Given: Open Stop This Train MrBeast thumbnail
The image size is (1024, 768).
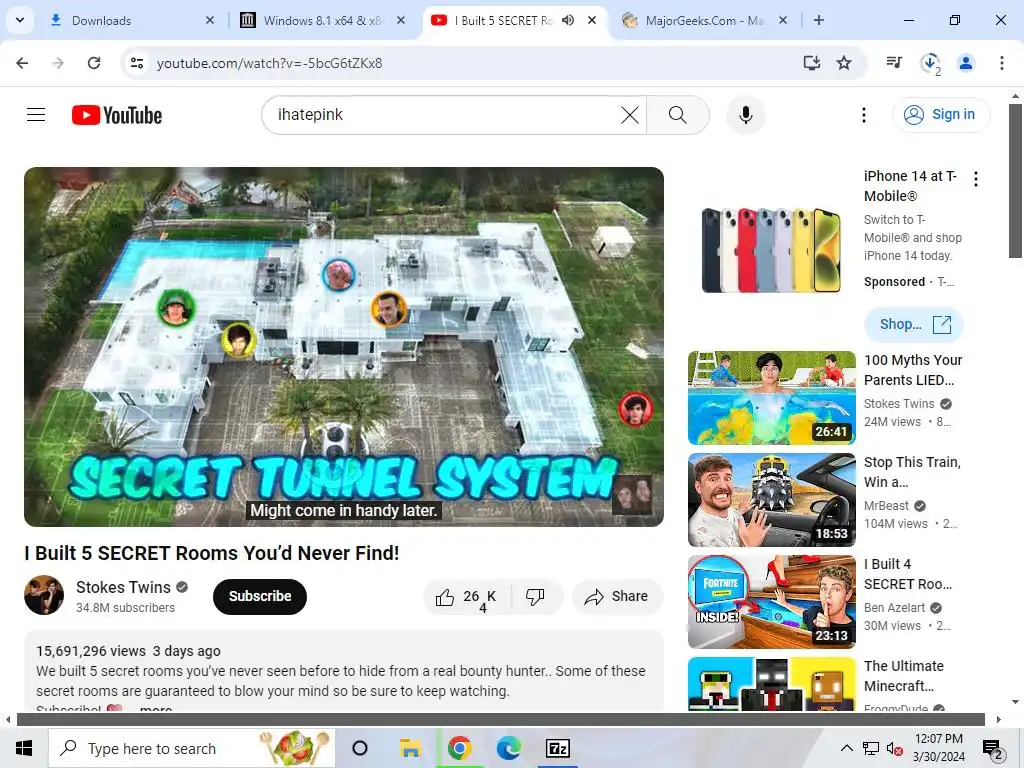Looking at the screenshot, I should pos(771,500).
